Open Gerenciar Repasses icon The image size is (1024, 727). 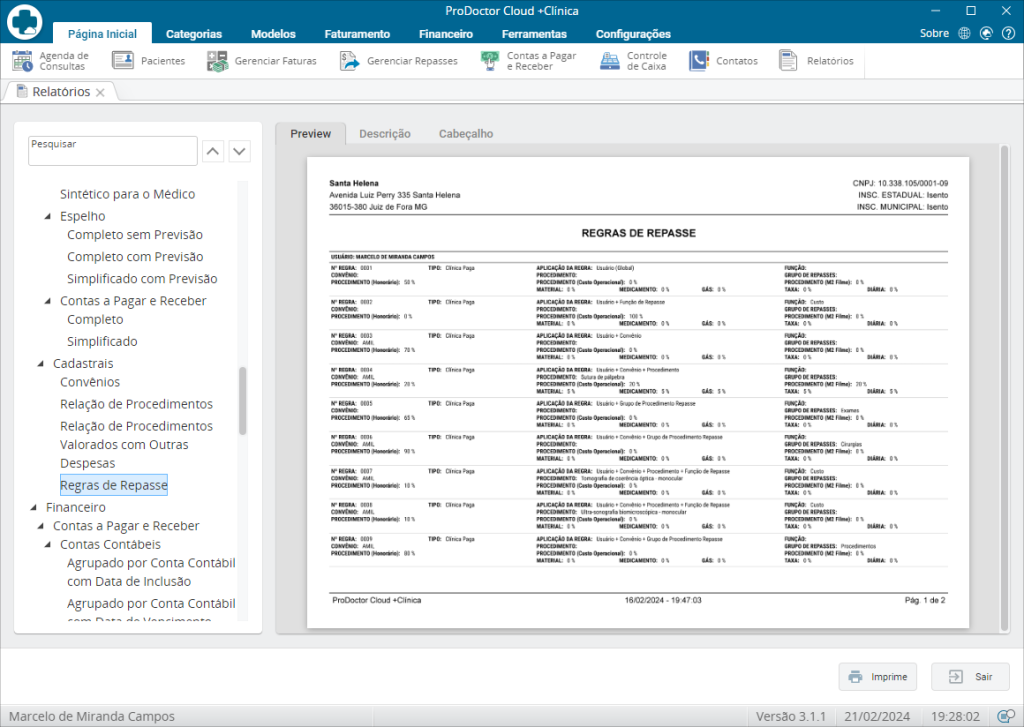349,61
